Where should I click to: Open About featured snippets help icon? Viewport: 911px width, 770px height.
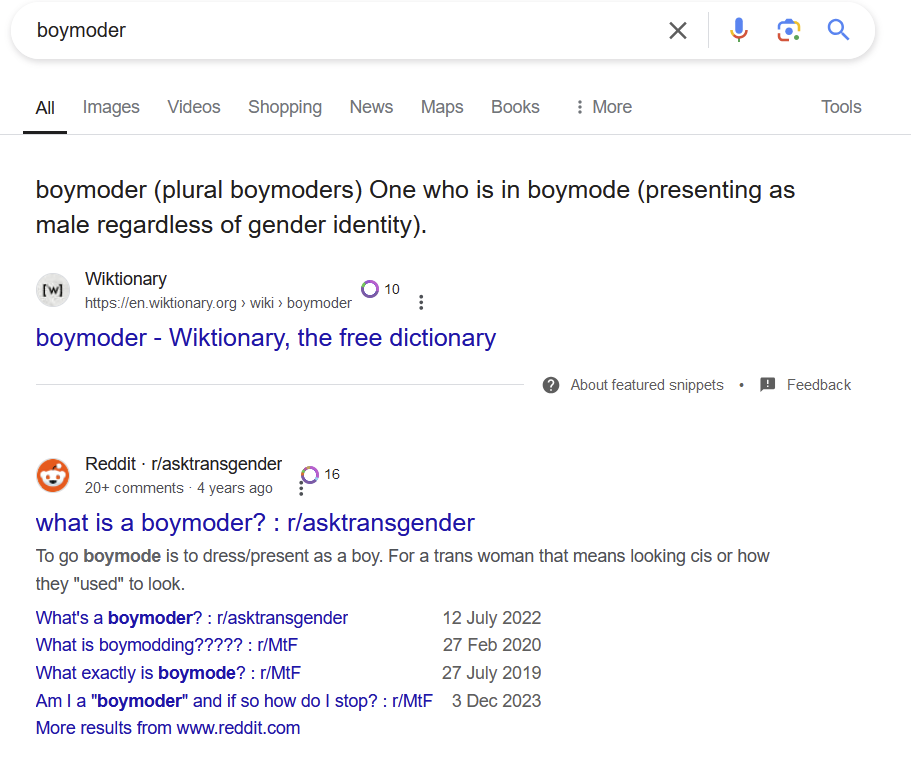coord(551,385)
